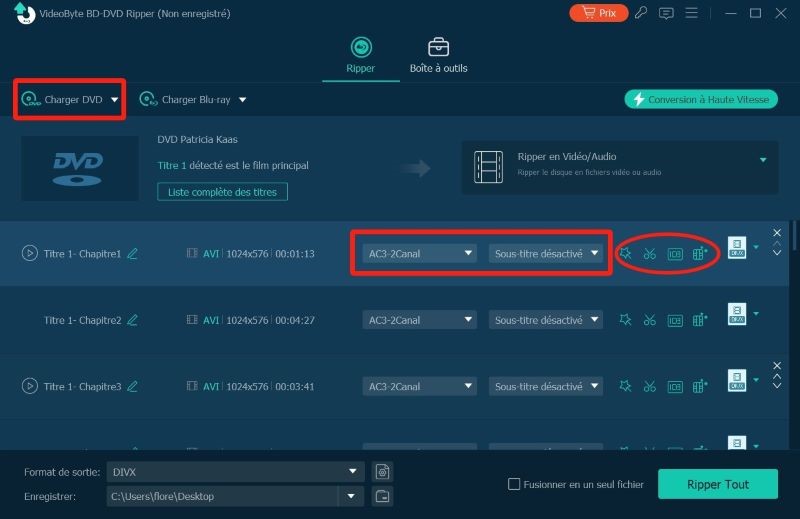The image size is (800, 519).
Task: Expand format arrow next to Chapitre1 DIVX icon
Action: (756, 248)
